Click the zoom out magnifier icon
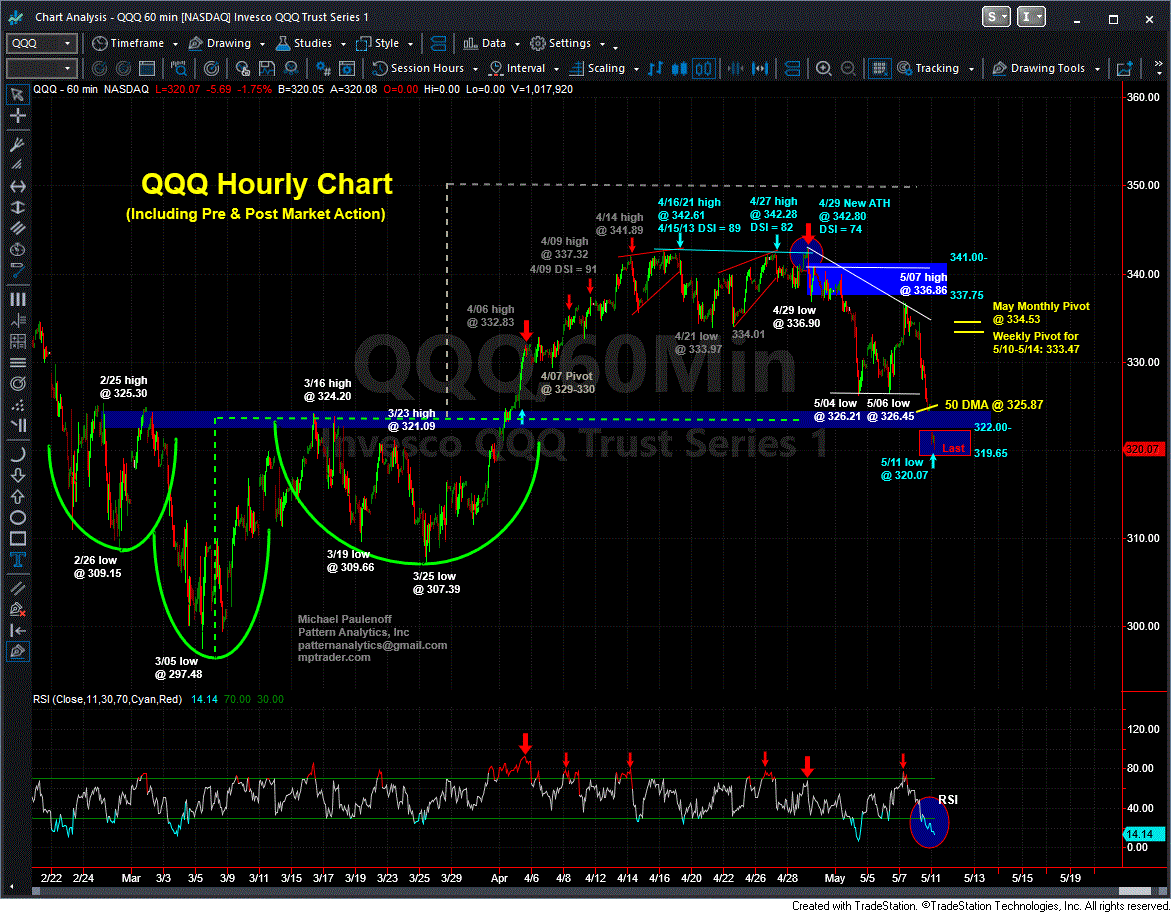Viewport: 1171px width, 912px height. tap(848, 69)
